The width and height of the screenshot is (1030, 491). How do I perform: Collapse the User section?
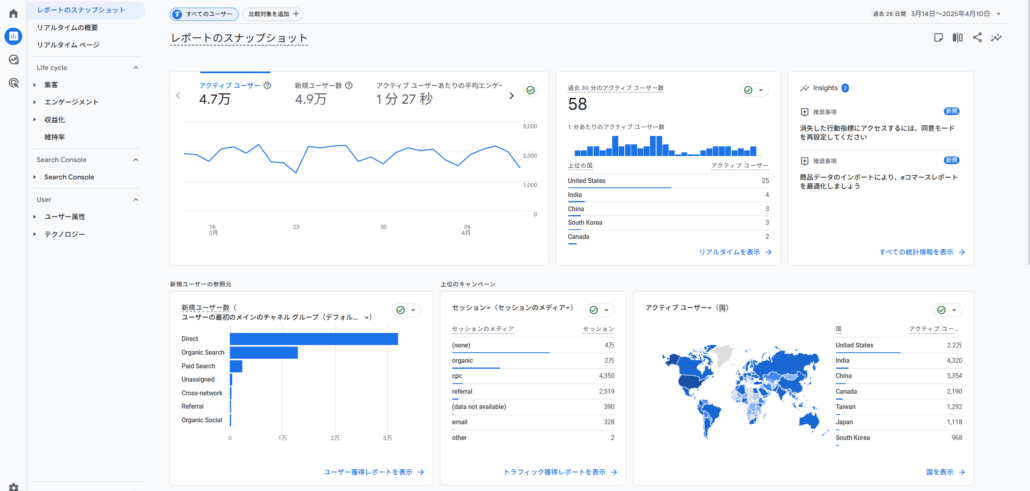[136, 199]
